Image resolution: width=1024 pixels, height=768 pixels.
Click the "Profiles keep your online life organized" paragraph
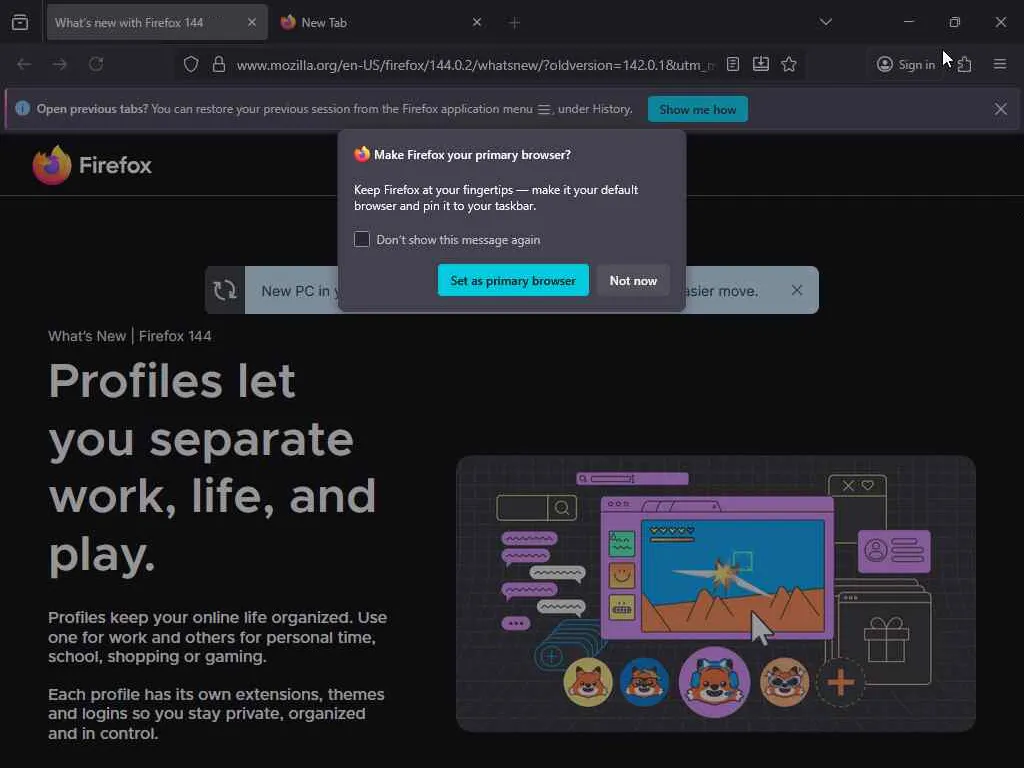coord(217,637)
